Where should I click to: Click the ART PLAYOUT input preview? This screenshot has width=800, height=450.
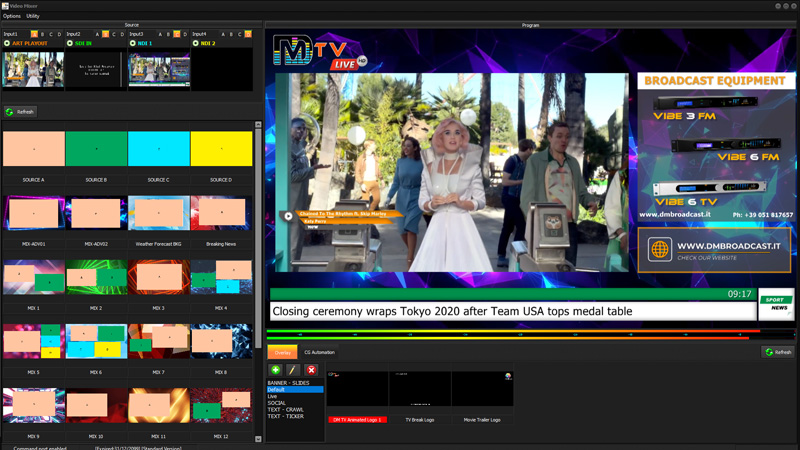34,69
